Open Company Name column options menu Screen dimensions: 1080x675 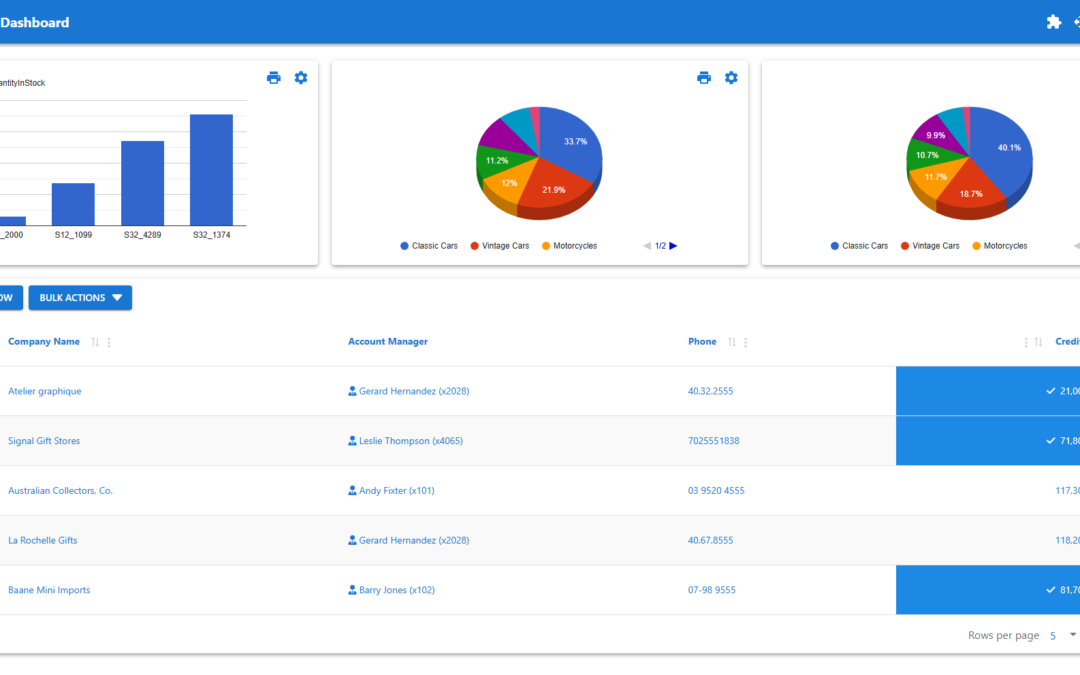(109, 342)
